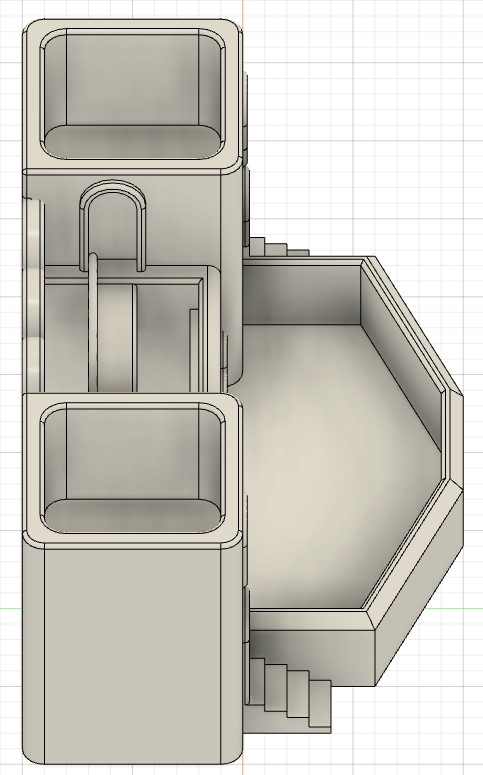Select the lower rounded pocket floor
The height and width of the screenshot is (775, 483).
coord(132,516)
